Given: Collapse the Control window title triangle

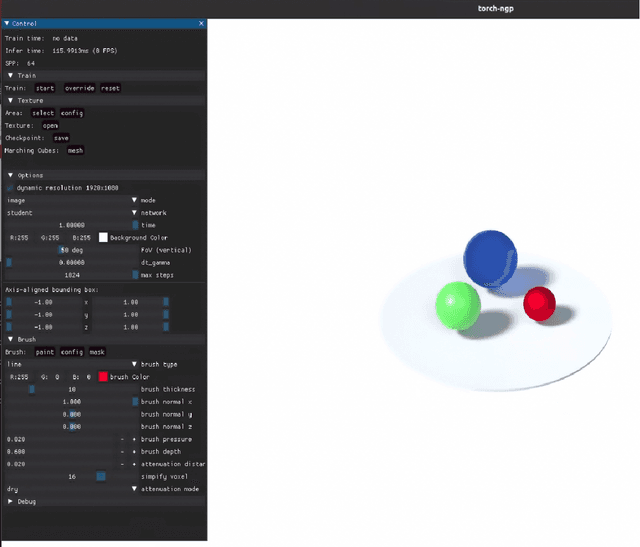Looking at the screenshot, I should tap(8, 21).
